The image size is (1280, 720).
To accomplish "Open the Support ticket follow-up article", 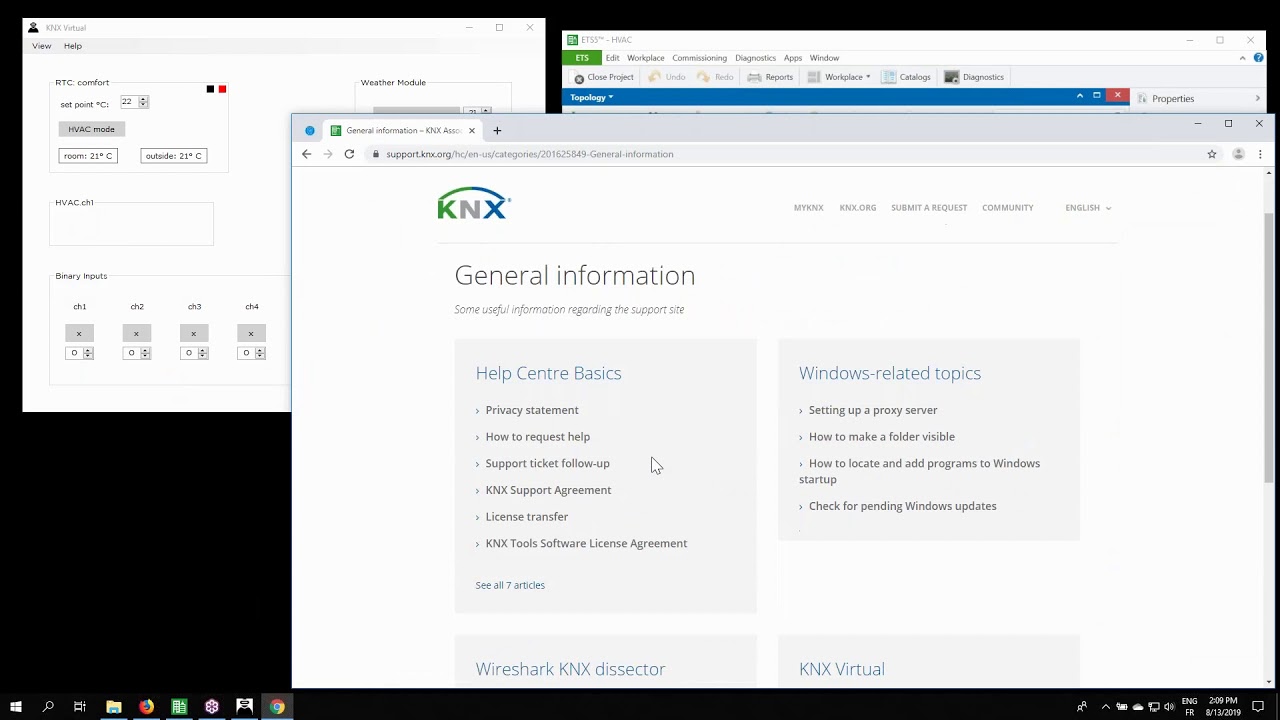I will 547,463.
